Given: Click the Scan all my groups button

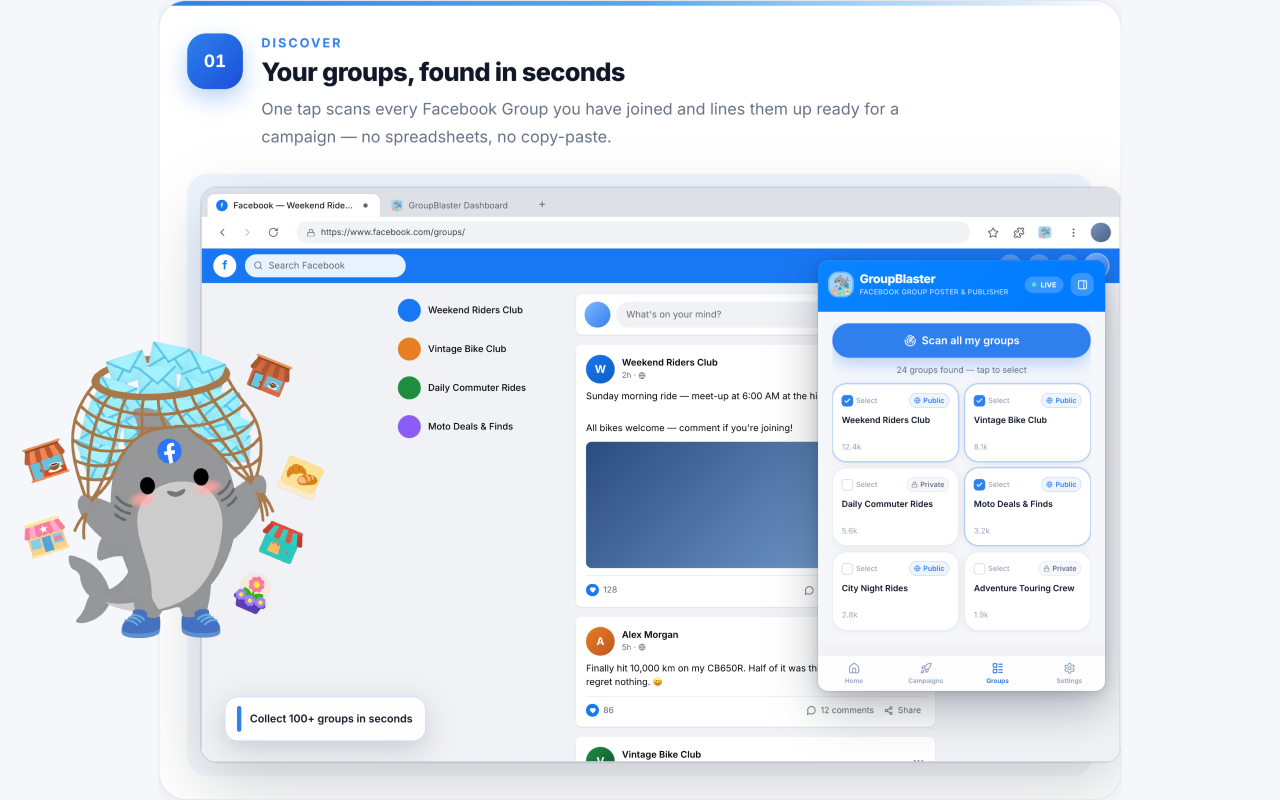Looking at the screenshot, I should click(x=961, y=340).
